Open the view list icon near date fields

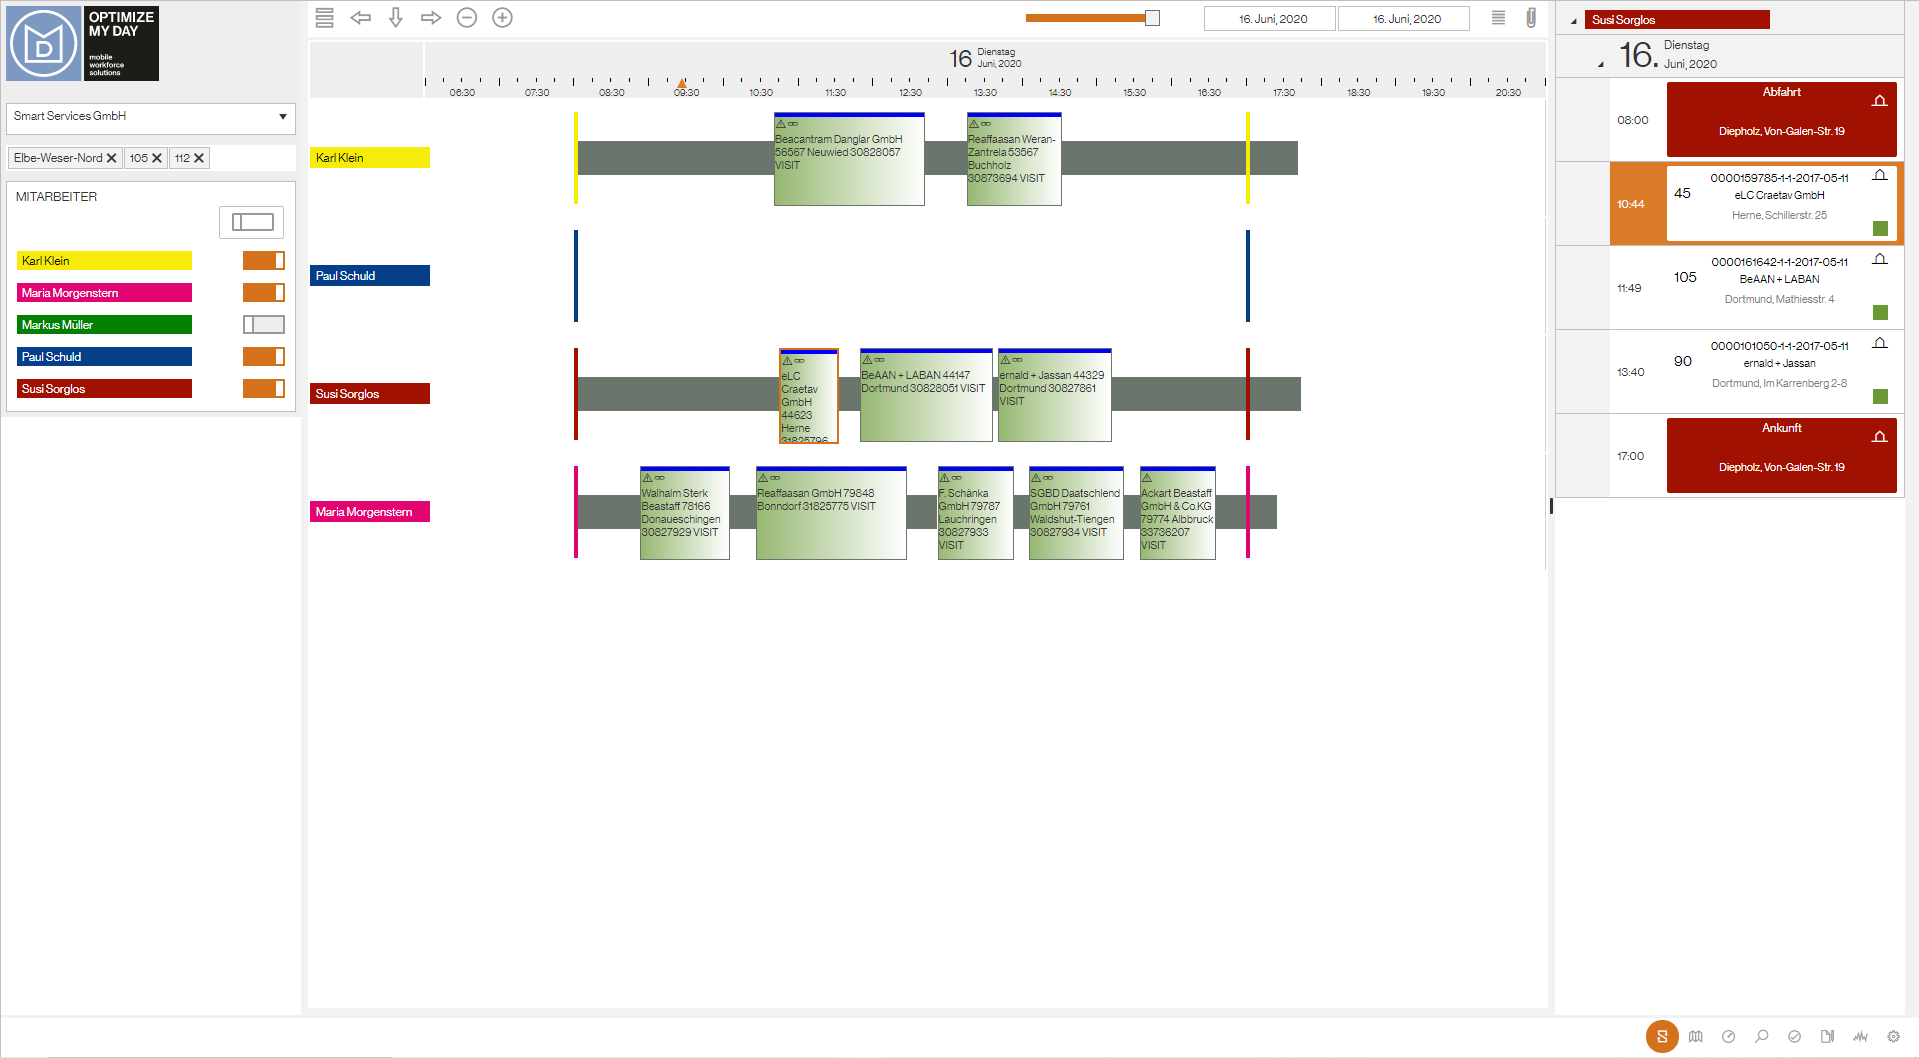(1496, 17)
